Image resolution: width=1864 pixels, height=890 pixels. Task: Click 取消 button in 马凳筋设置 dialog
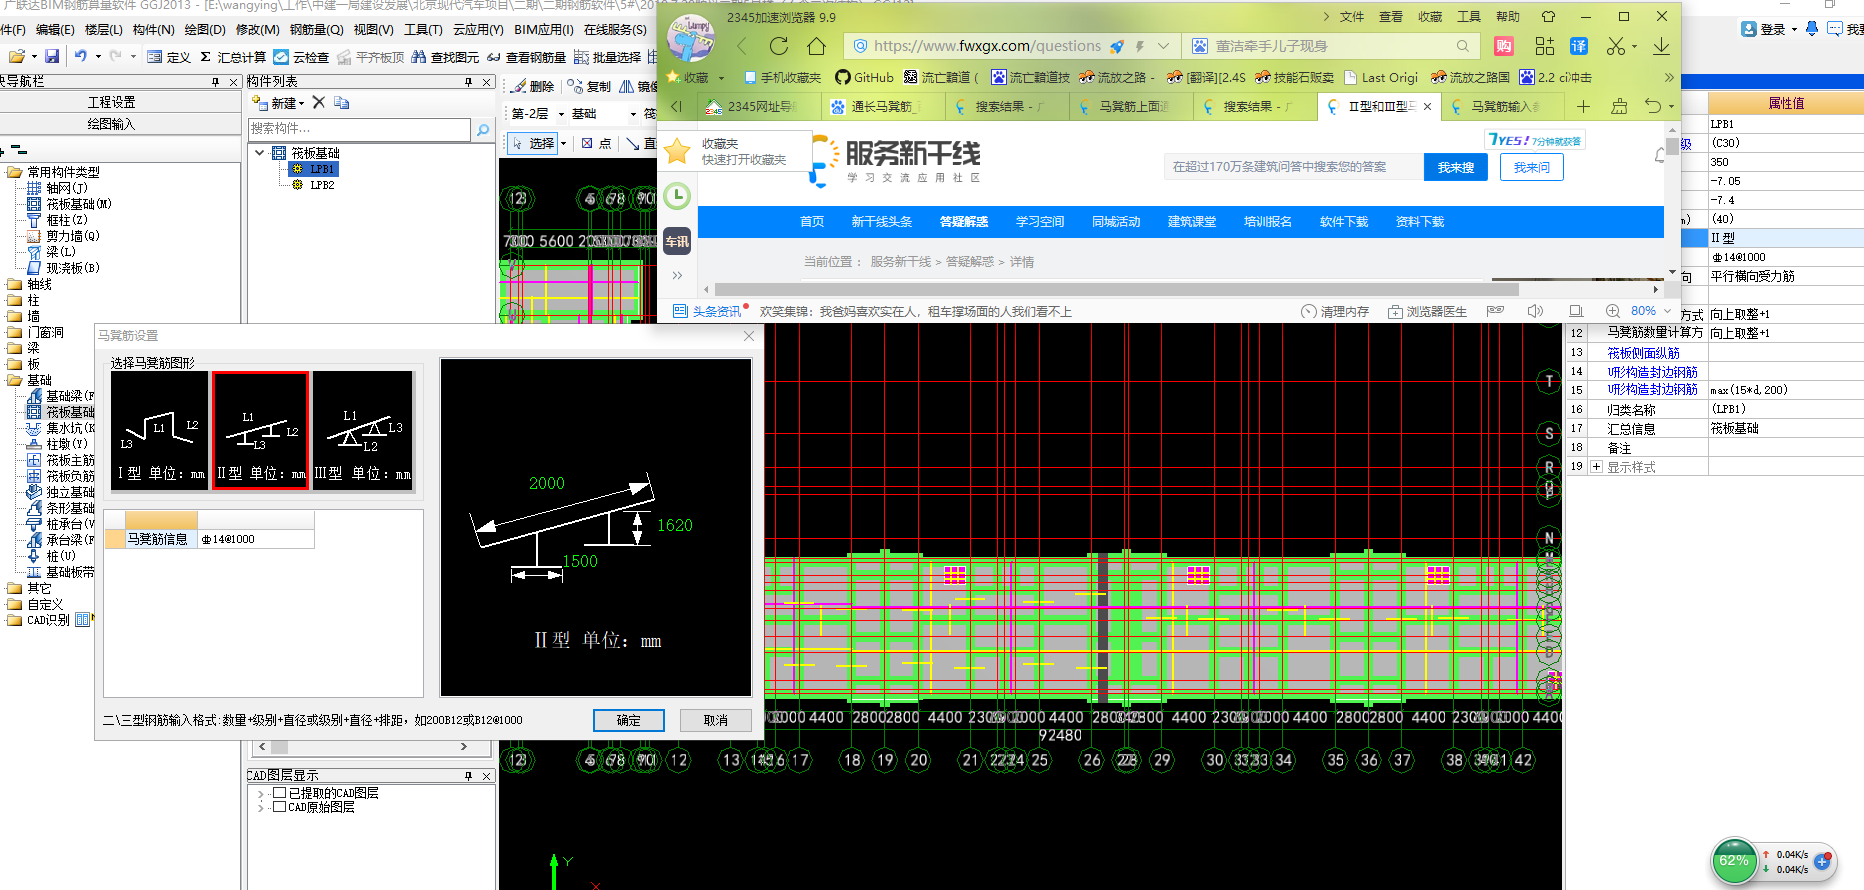716,720
